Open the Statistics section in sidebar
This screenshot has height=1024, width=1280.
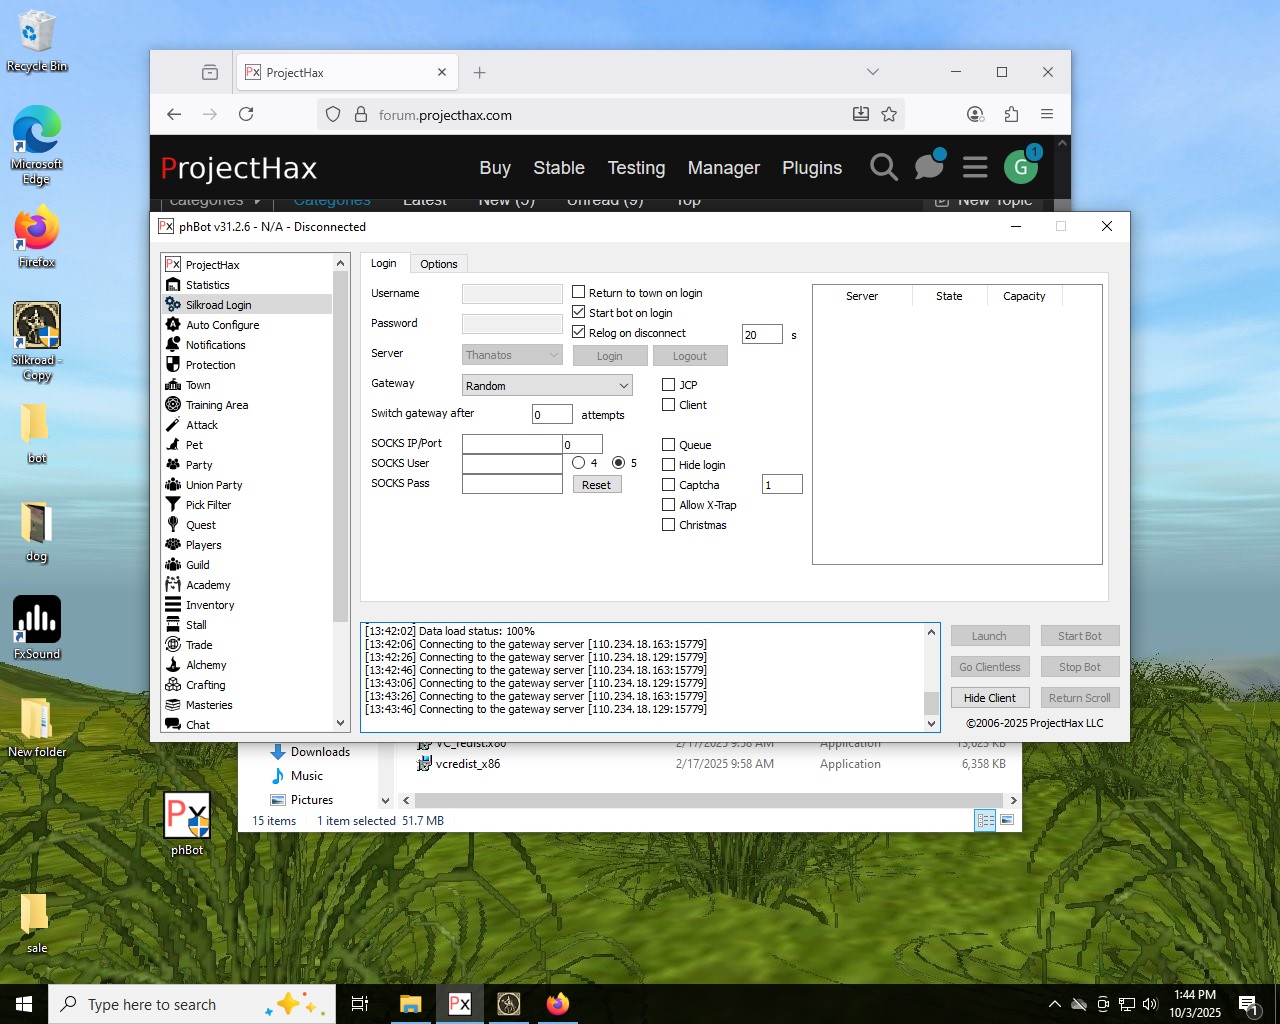(x=207, y=285)
